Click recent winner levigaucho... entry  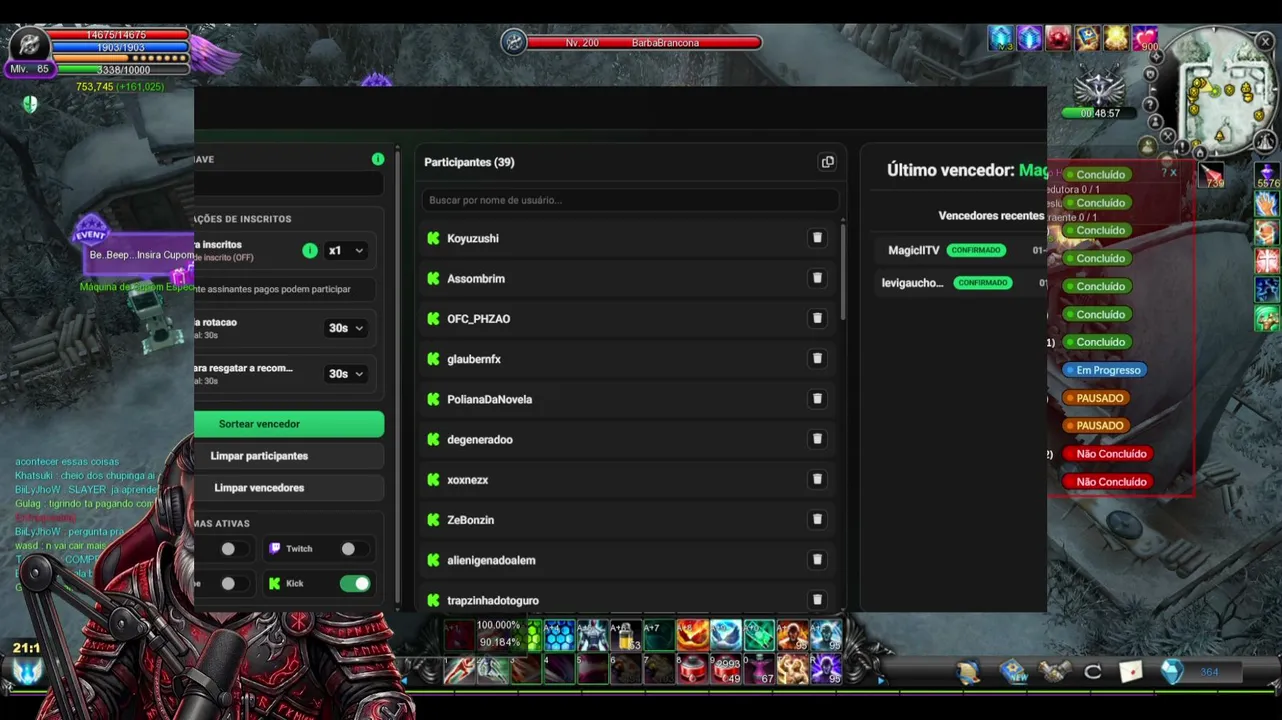point(912,283)
